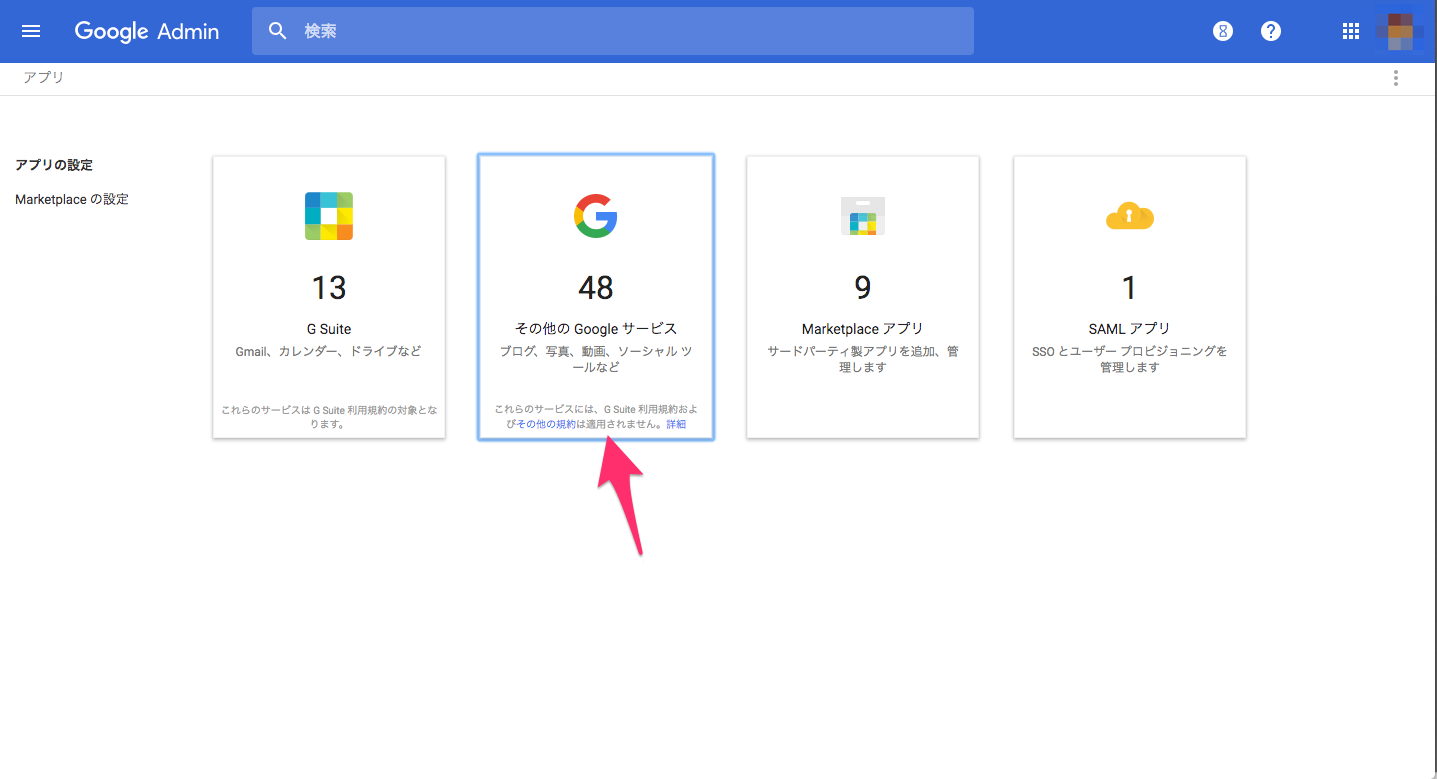Open the help question mark icon
1437x779 pixels.
click(1271, 31)
